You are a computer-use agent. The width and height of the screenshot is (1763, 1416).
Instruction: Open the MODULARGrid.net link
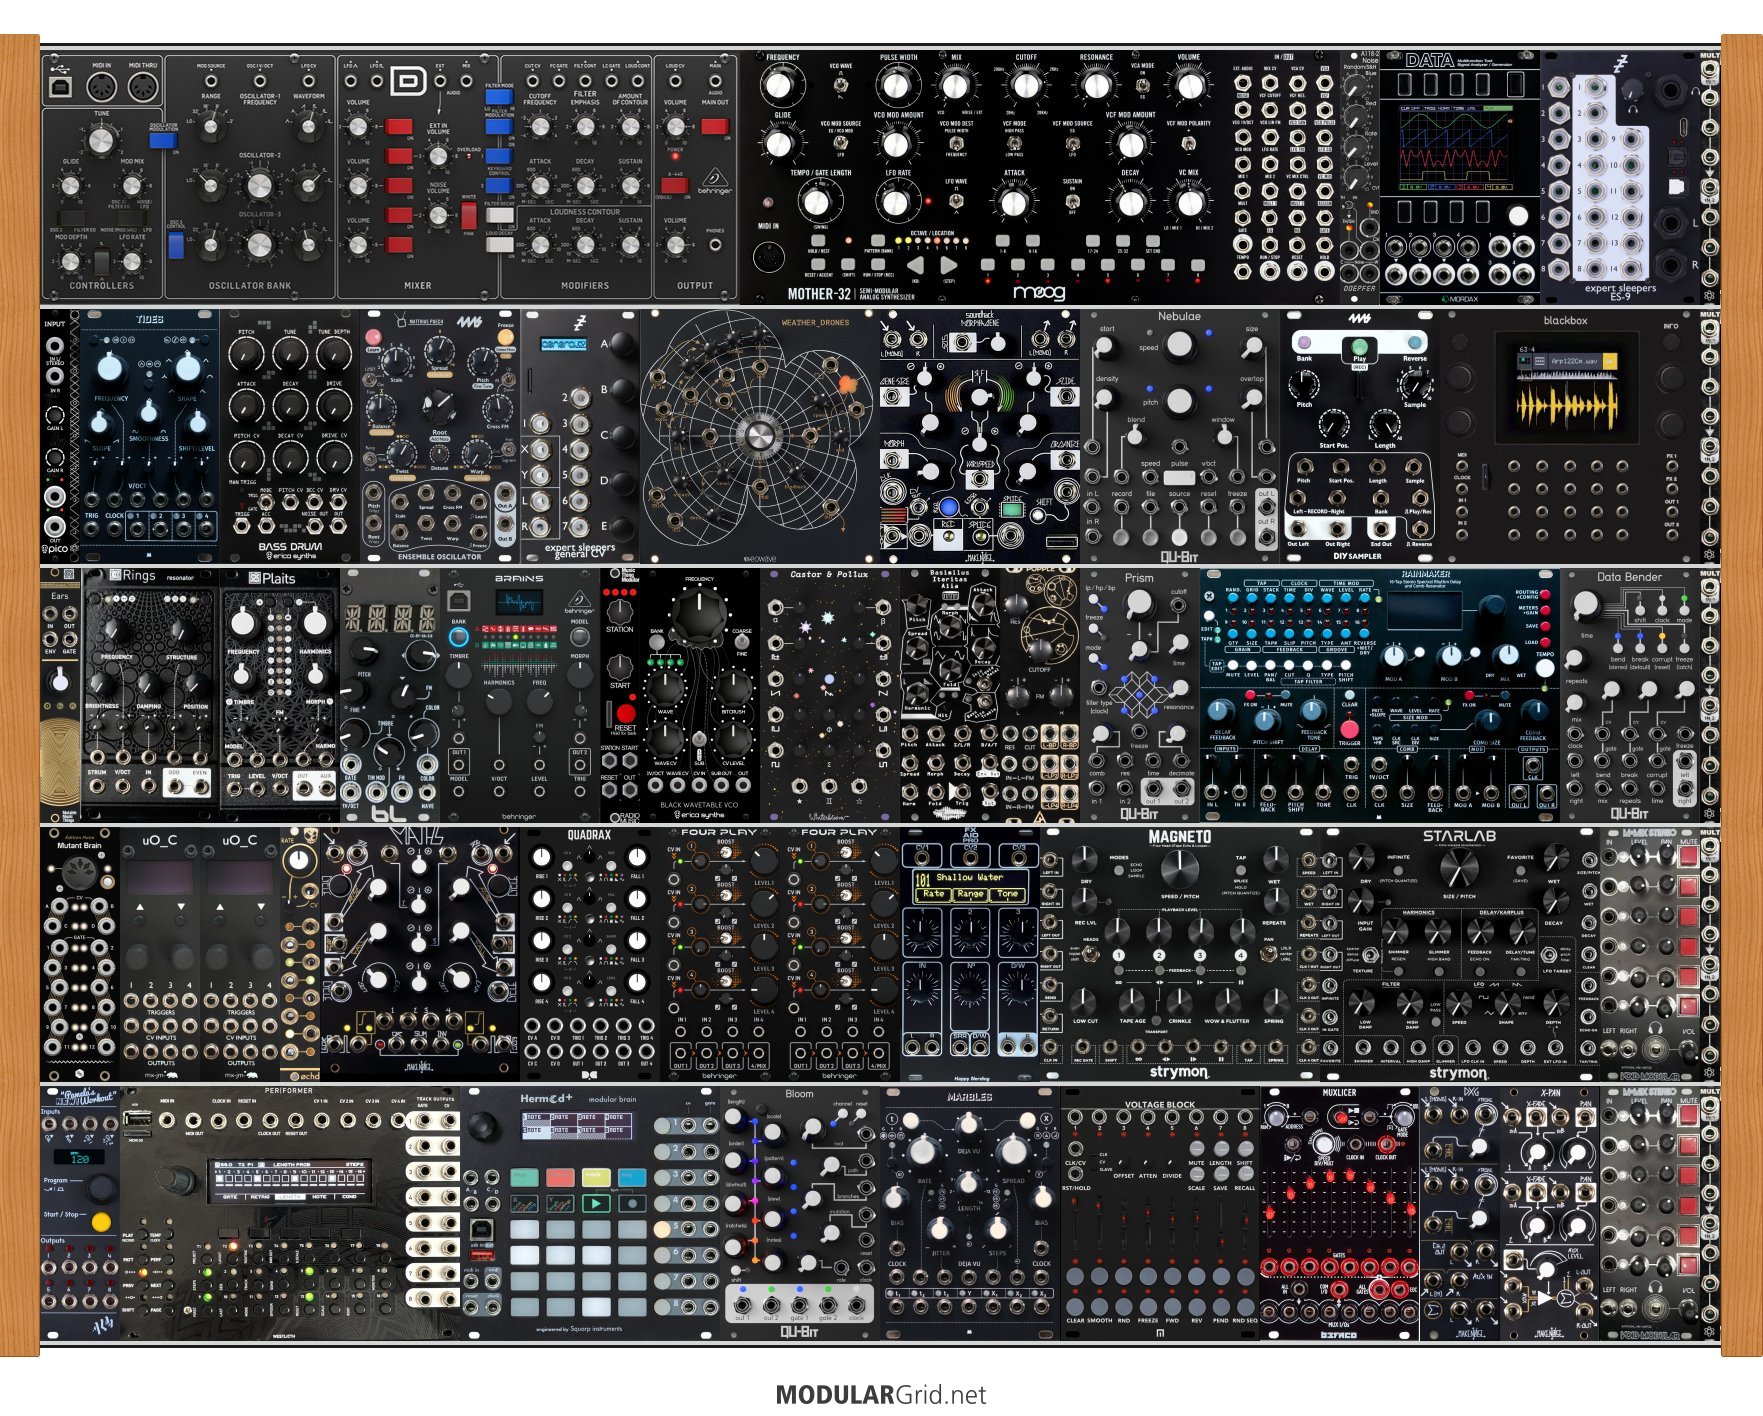click(881, 1395)
